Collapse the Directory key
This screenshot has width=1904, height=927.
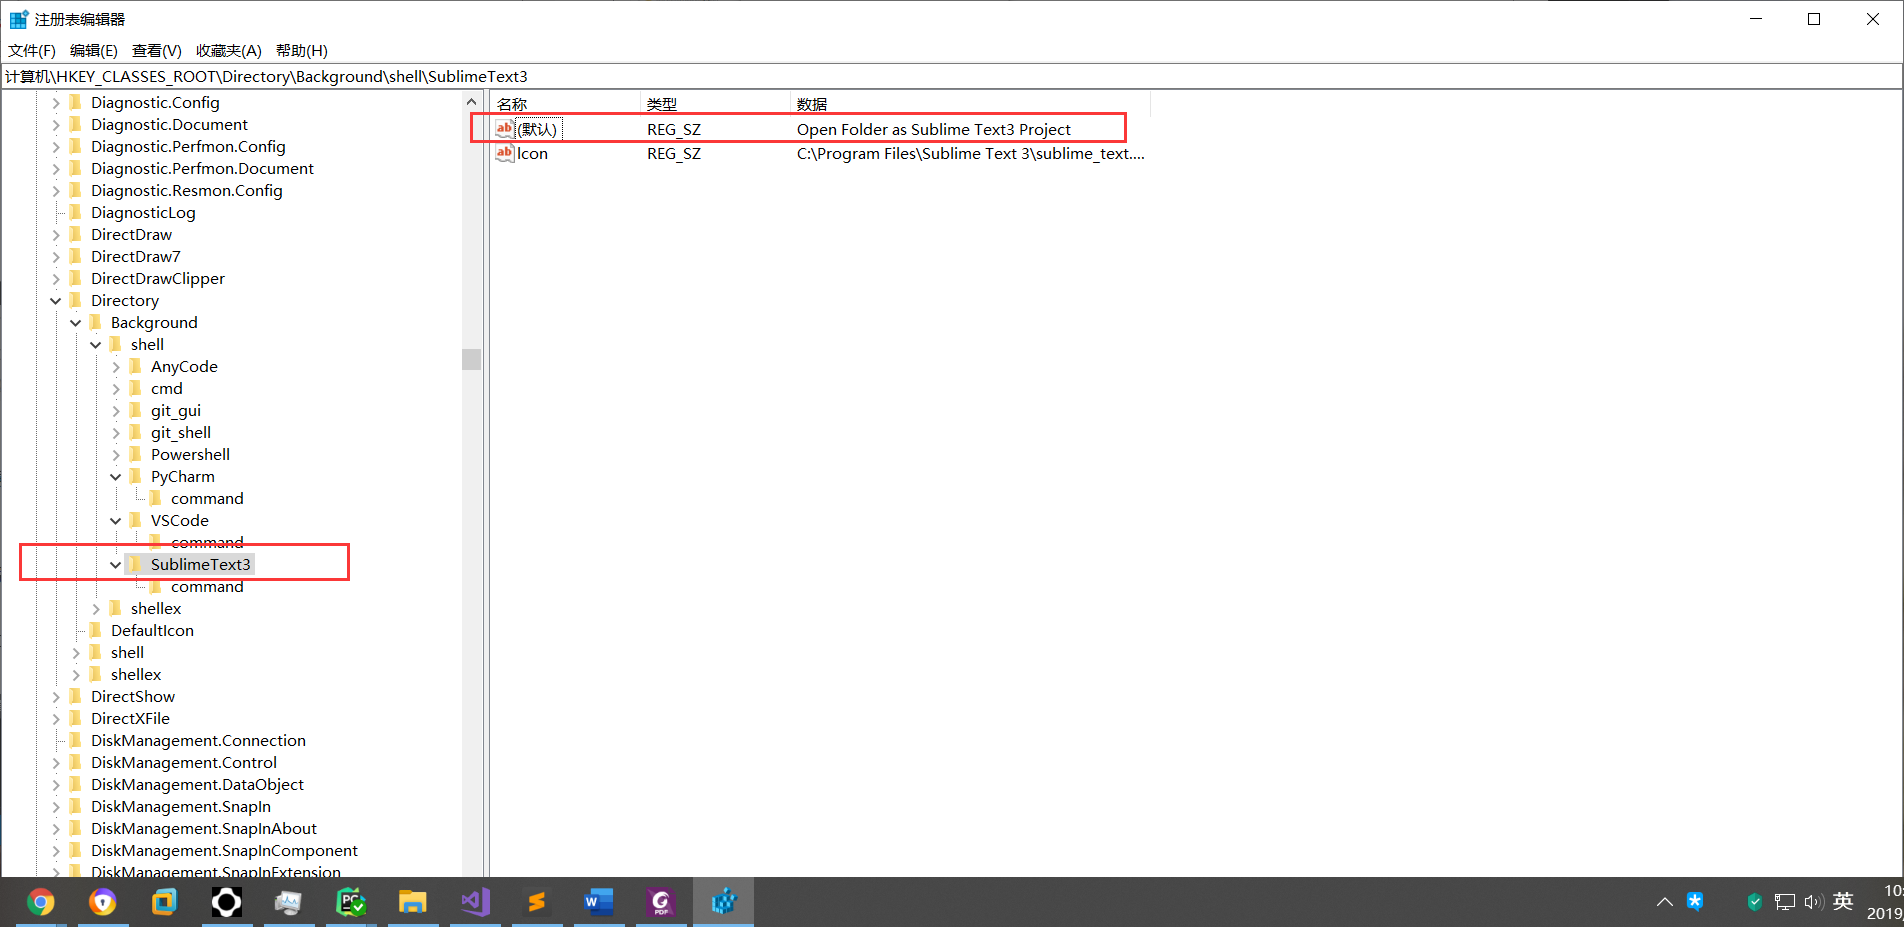[x=56, y=301]
